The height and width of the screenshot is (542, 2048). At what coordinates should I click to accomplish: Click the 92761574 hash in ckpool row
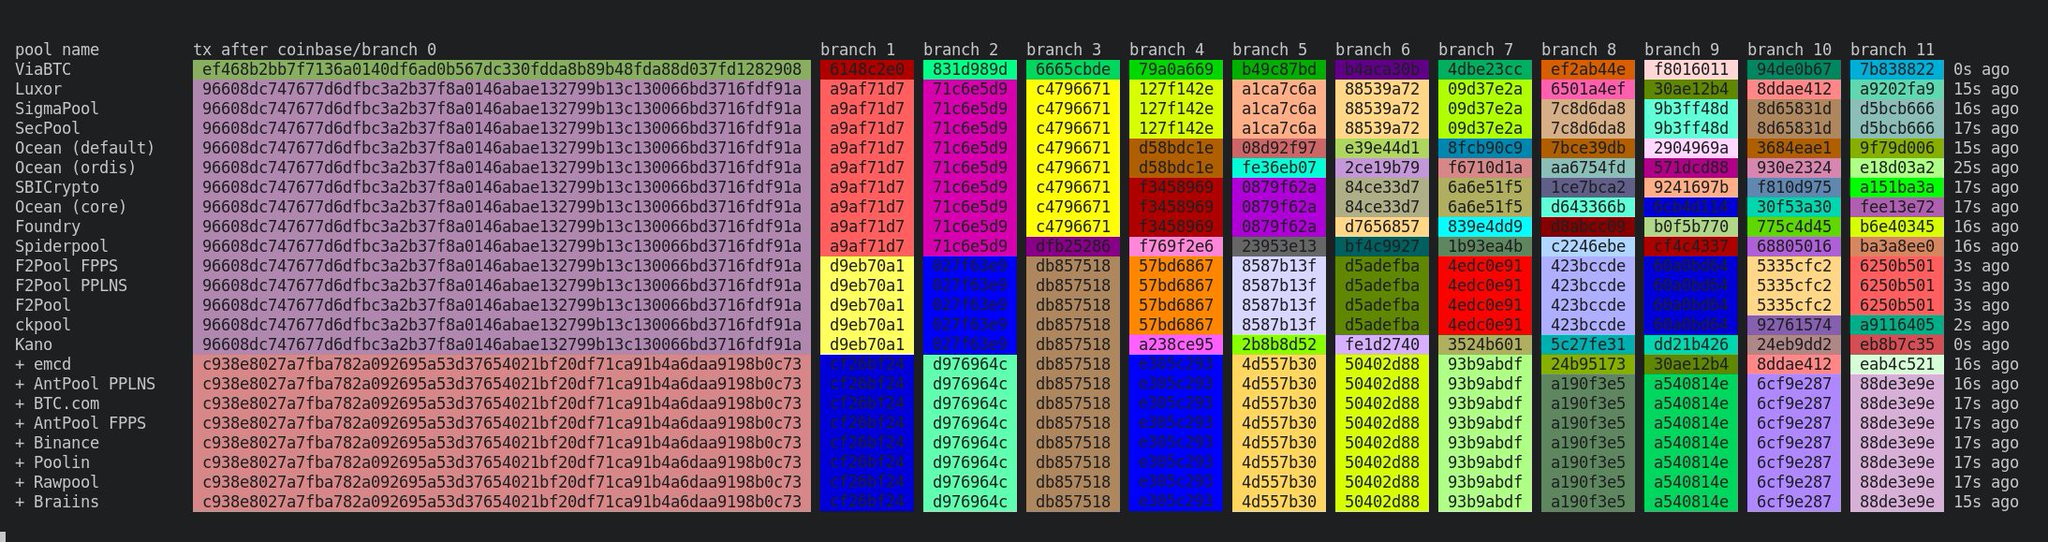(1794, 325)
